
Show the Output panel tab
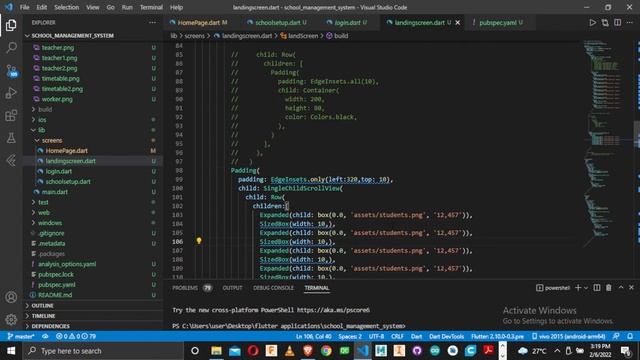click(x=232, y=288)
